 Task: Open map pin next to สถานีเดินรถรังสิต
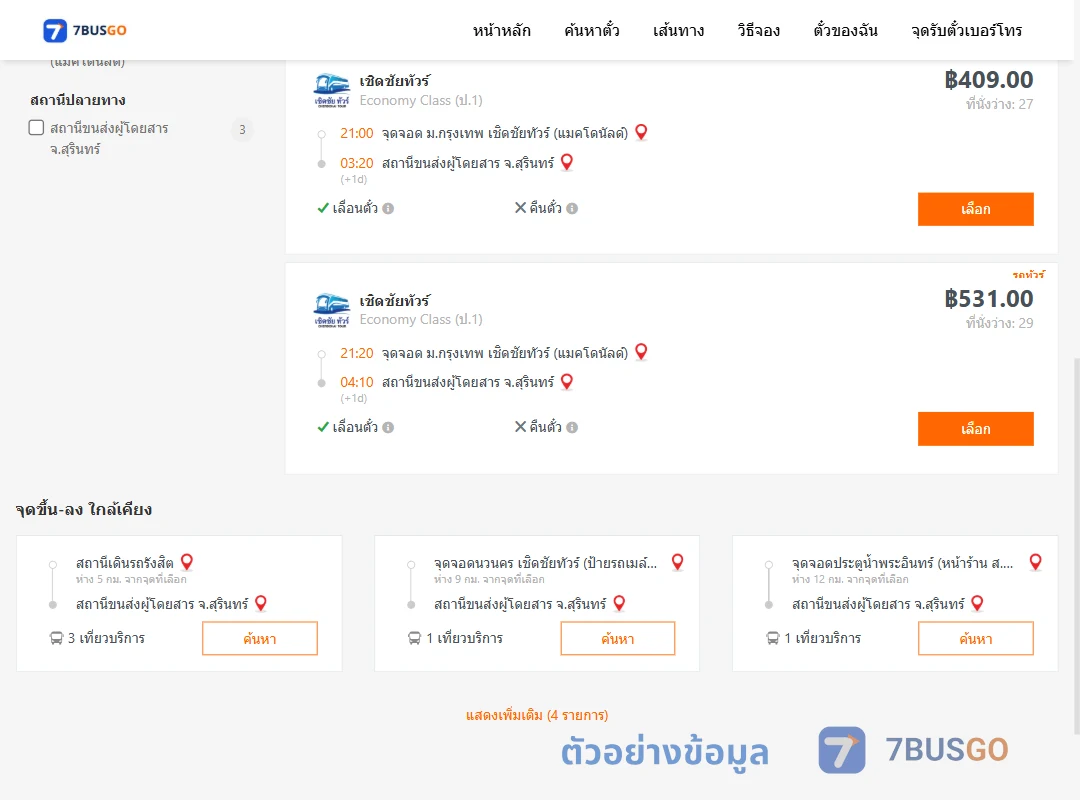(x=187, y=562)
